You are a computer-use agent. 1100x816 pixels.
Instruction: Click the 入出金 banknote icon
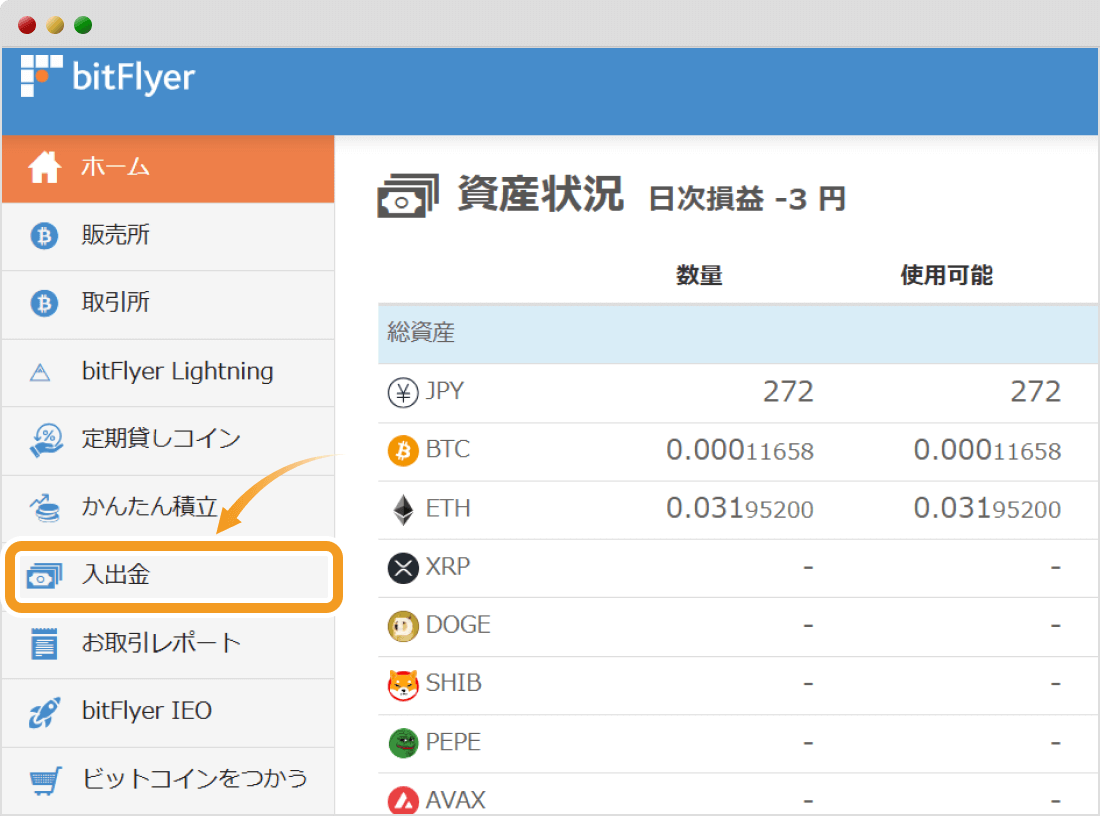tap(44, 576)
